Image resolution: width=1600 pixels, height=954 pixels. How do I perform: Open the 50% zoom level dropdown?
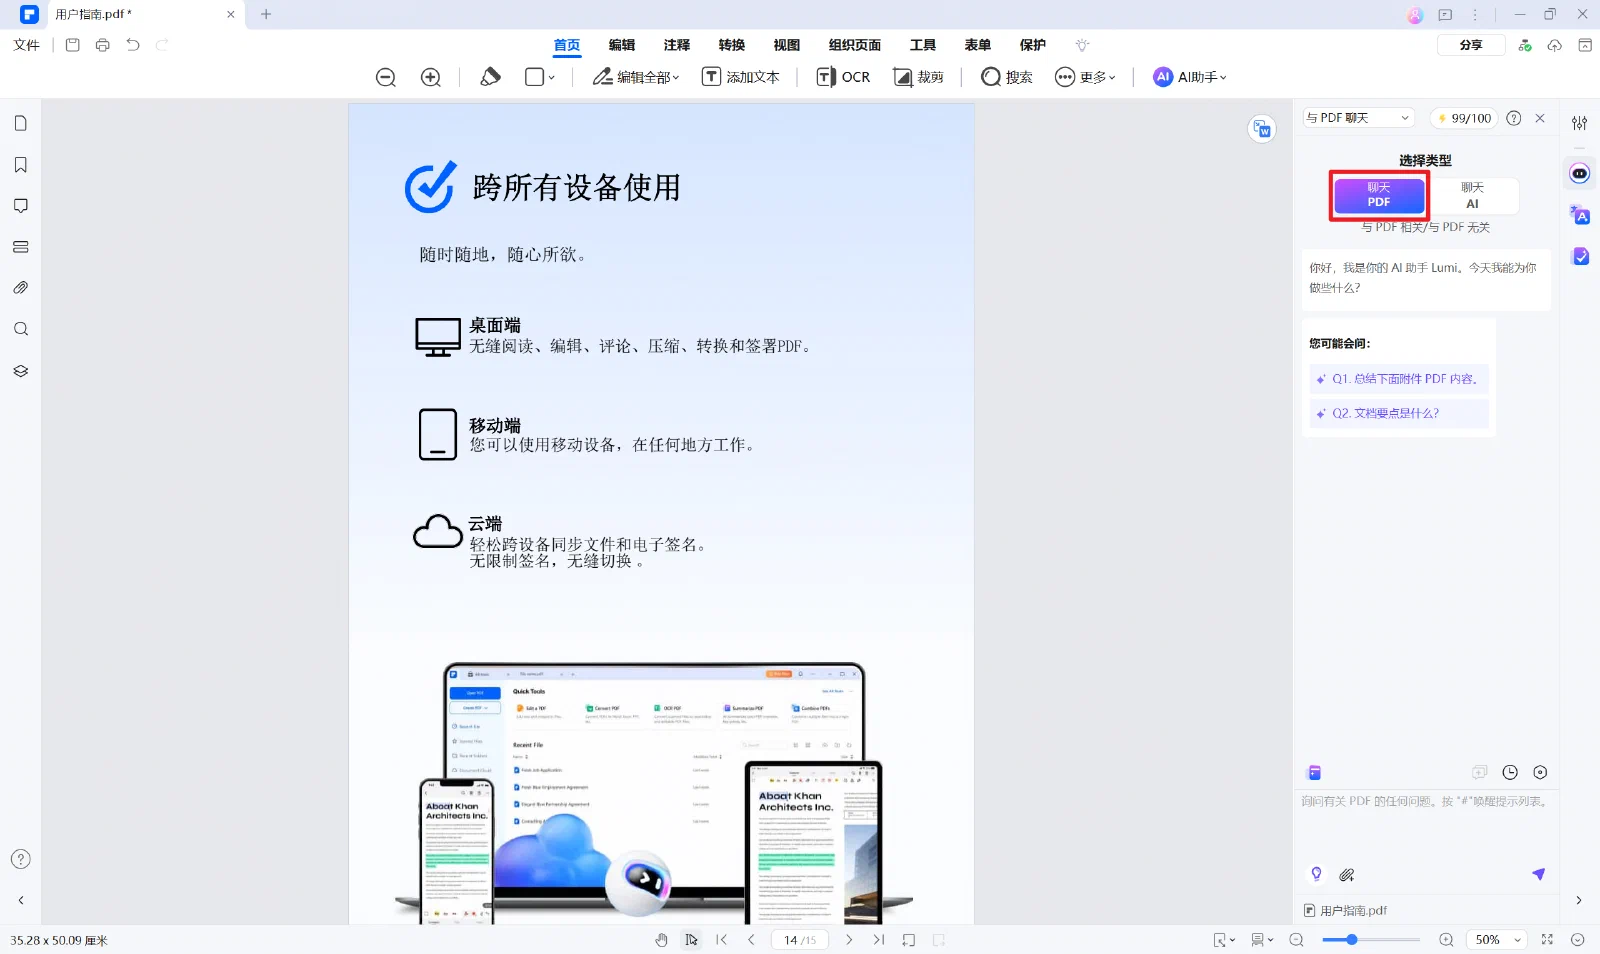(x=1498, y=940)
